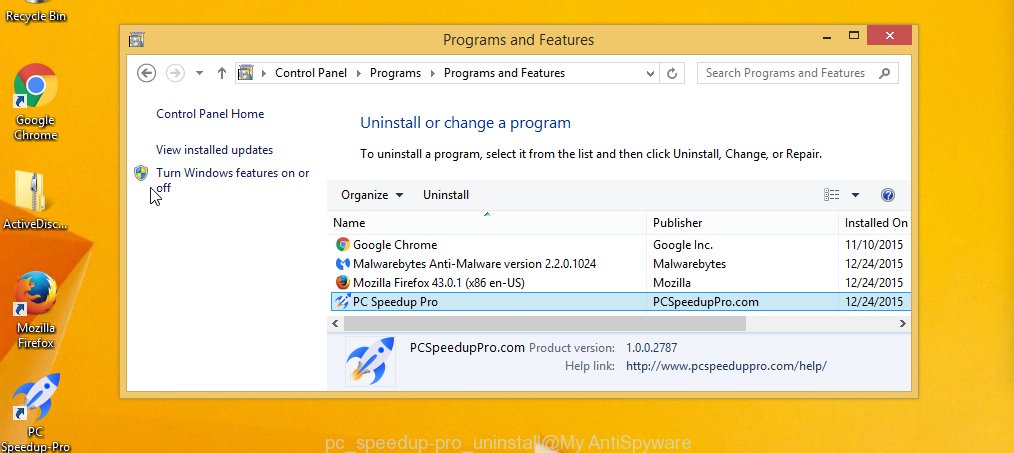This screenshot has height=453, width=1014.
Task: Expand the address bar history dropdown
Action: click(x=649, y=73)
